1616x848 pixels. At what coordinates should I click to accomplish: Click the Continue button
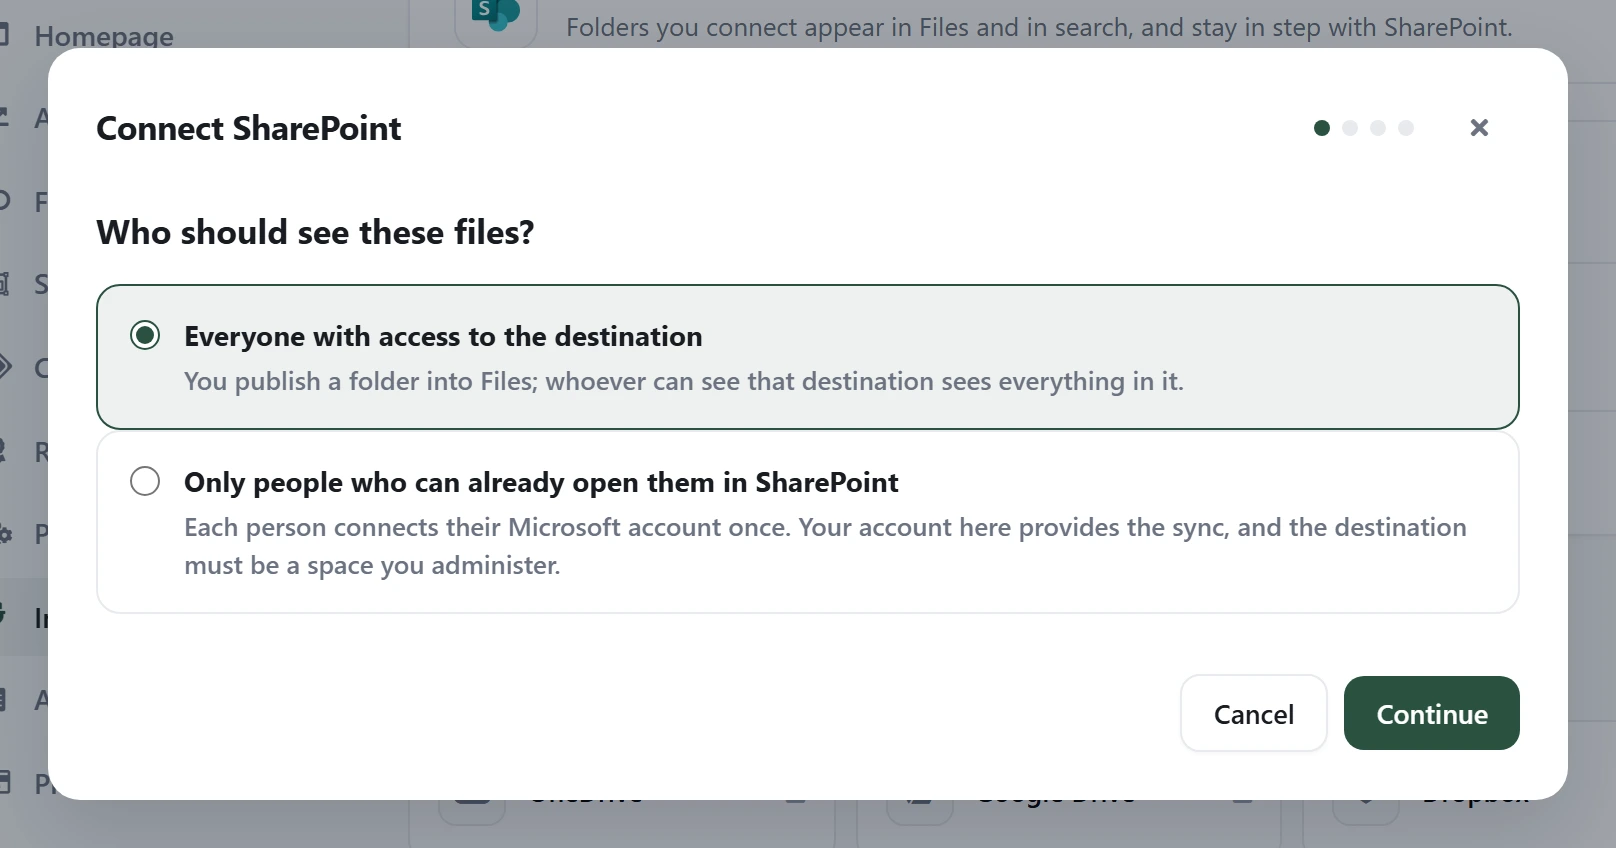1431,713
